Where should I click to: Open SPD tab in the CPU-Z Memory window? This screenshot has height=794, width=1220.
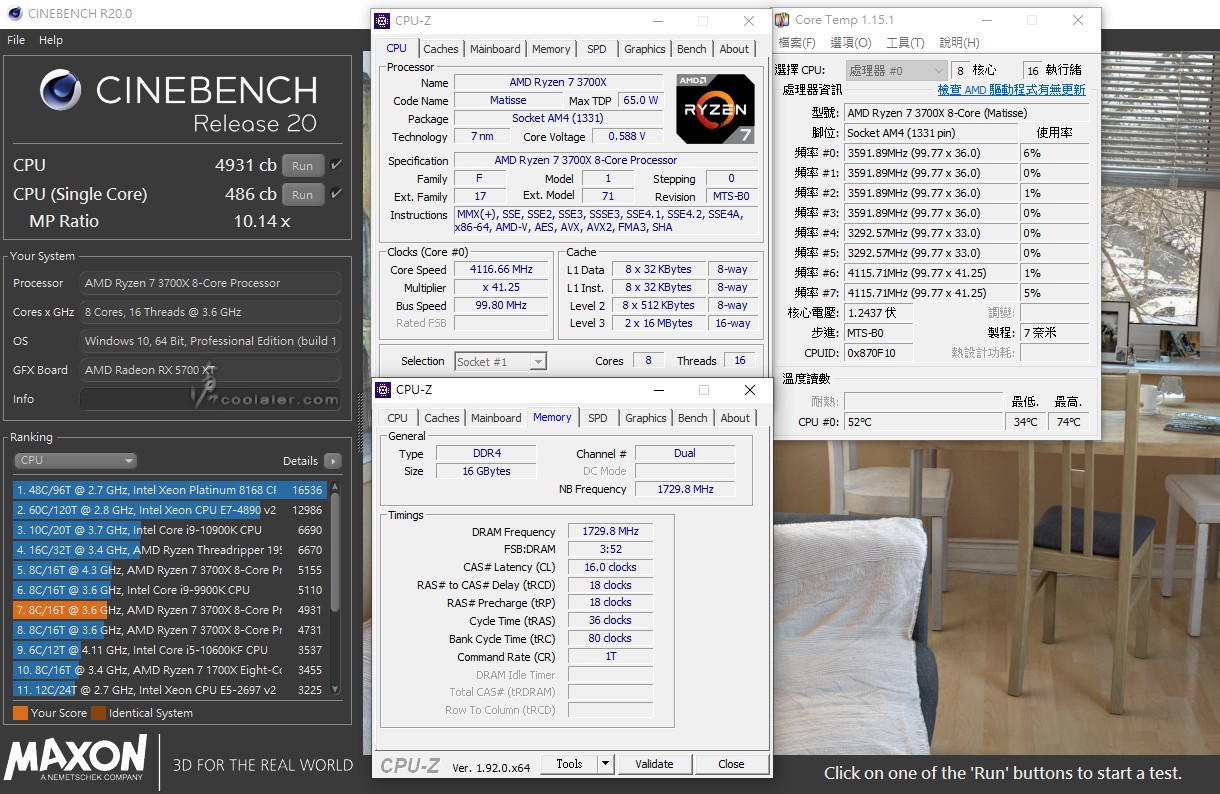[x=598, y=418]
